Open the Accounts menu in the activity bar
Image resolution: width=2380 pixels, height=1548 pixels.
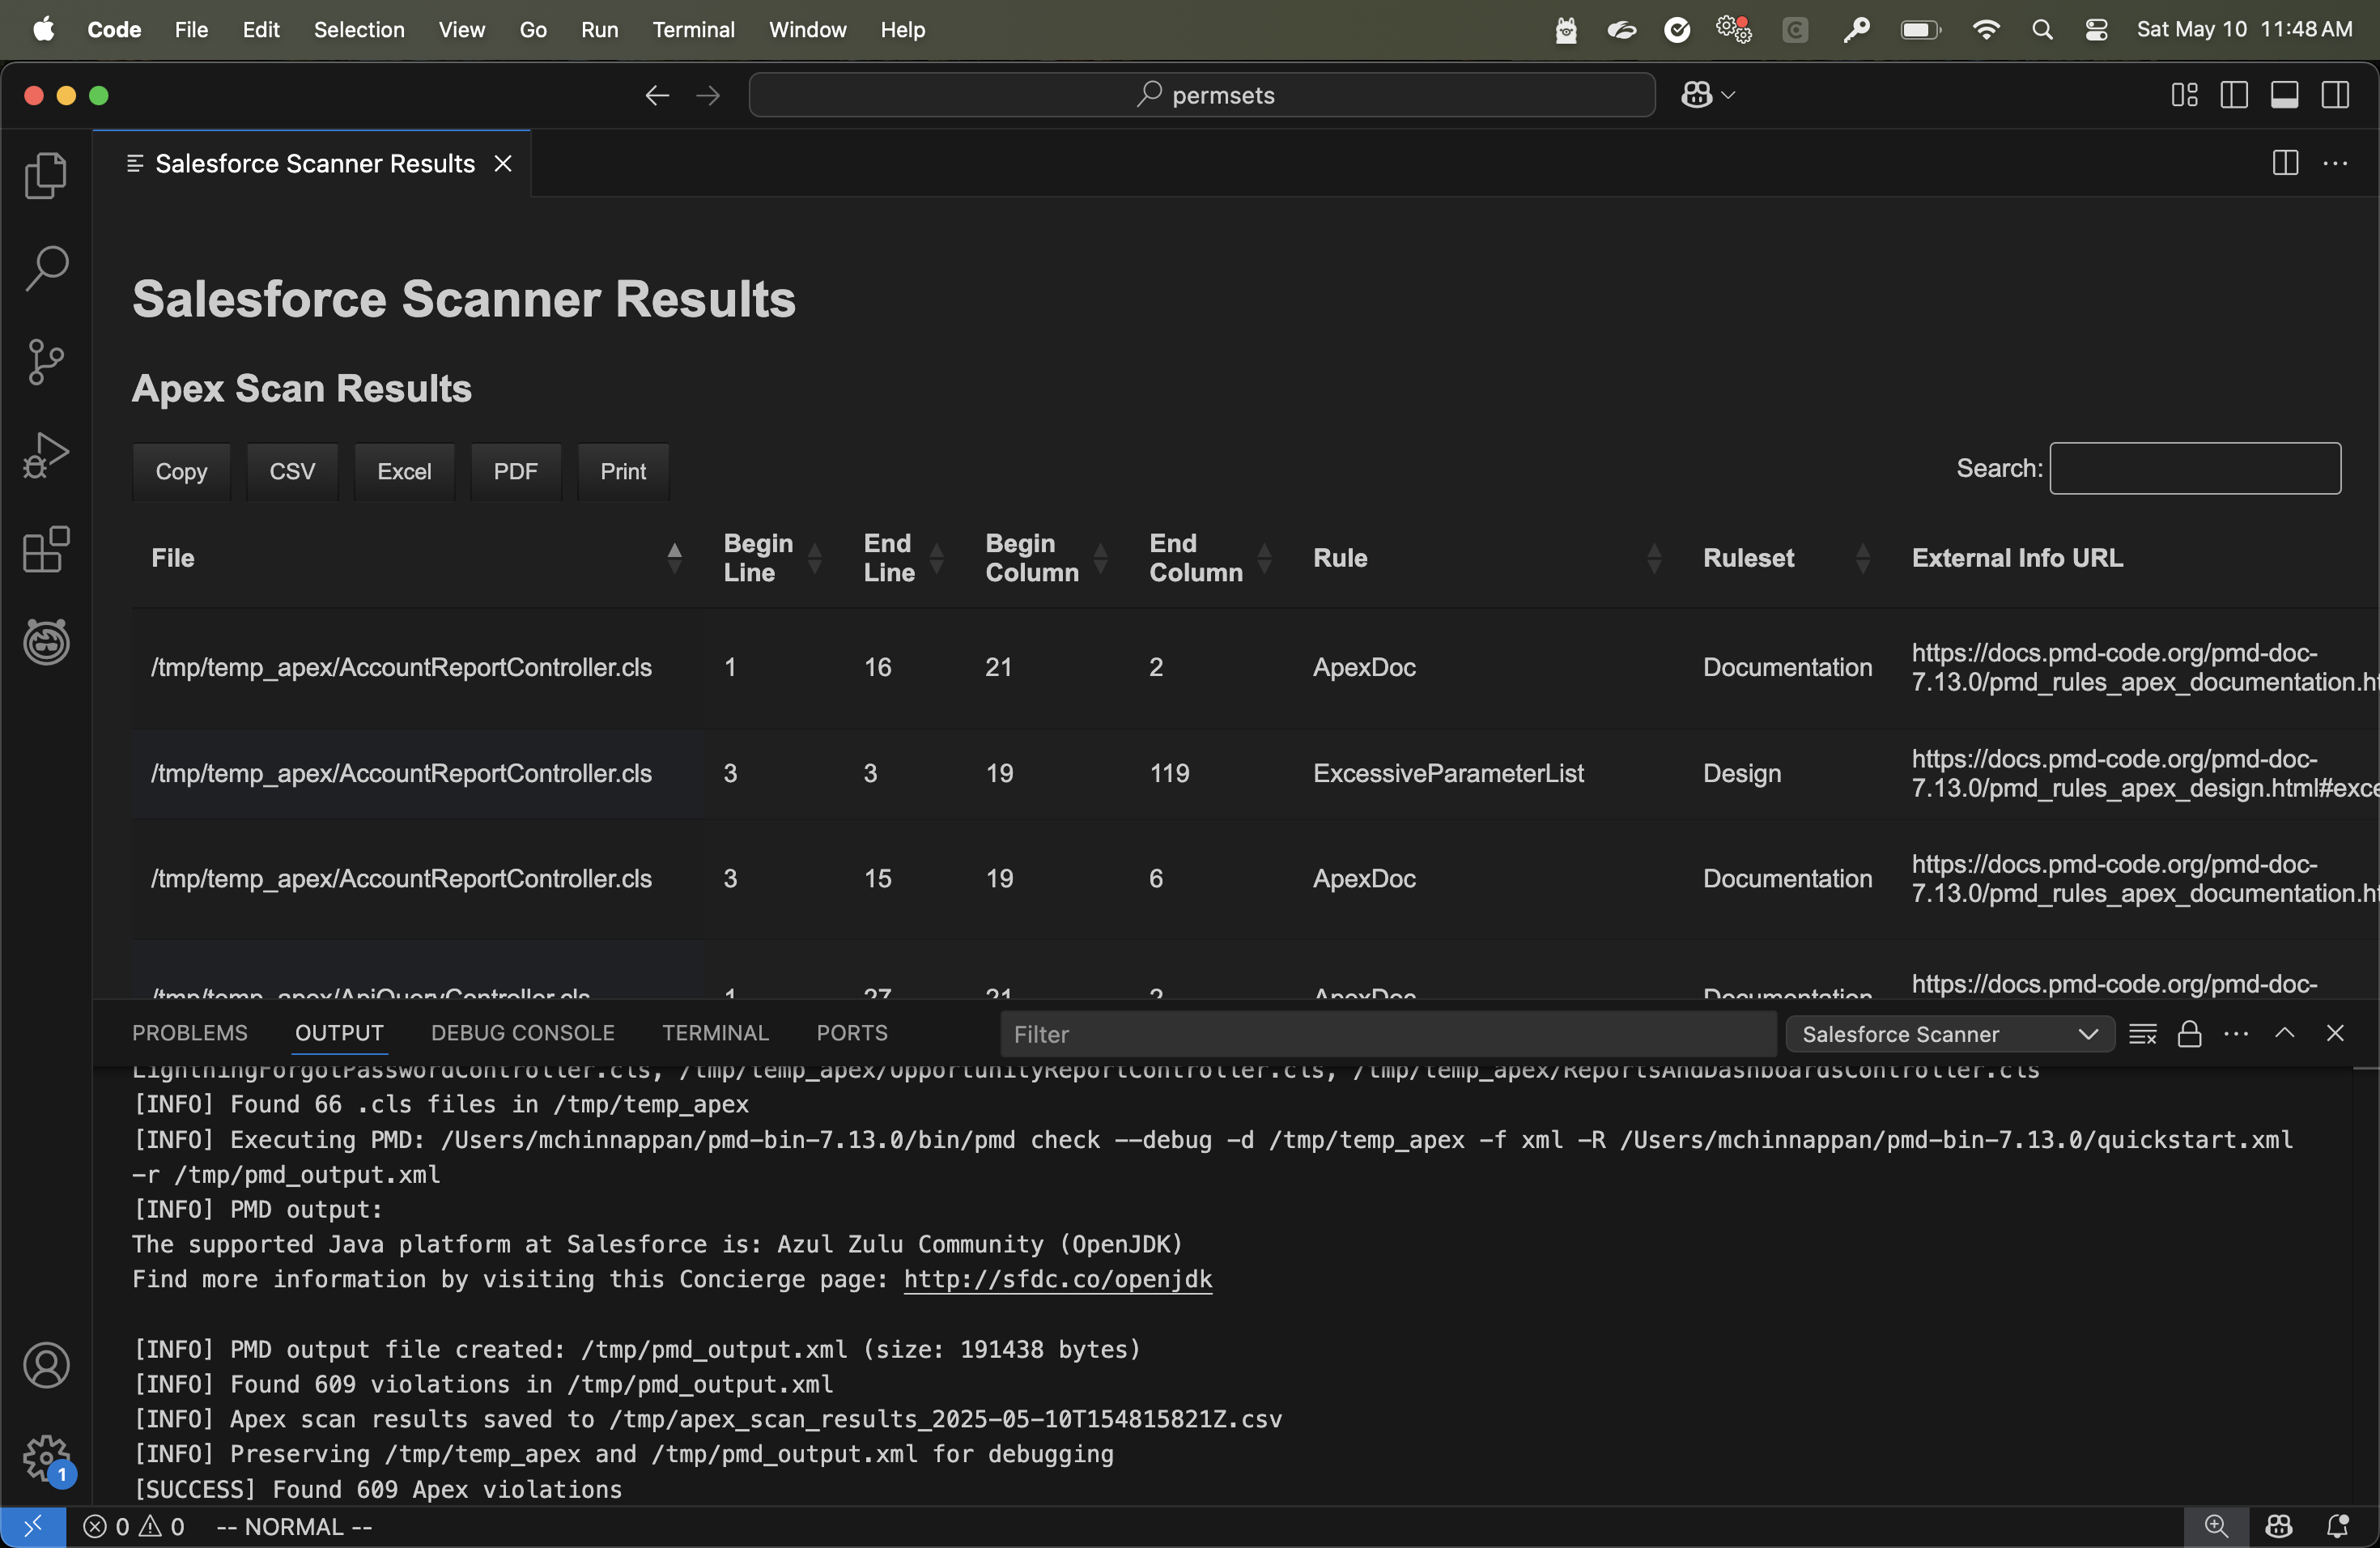46,1365
